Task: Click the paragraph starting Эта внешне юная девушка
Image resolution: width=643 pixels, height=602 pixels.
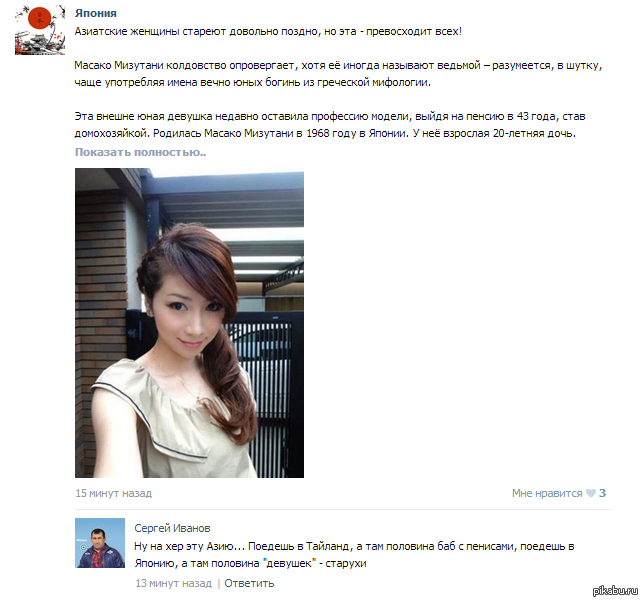Action: (x=330, y=125)
